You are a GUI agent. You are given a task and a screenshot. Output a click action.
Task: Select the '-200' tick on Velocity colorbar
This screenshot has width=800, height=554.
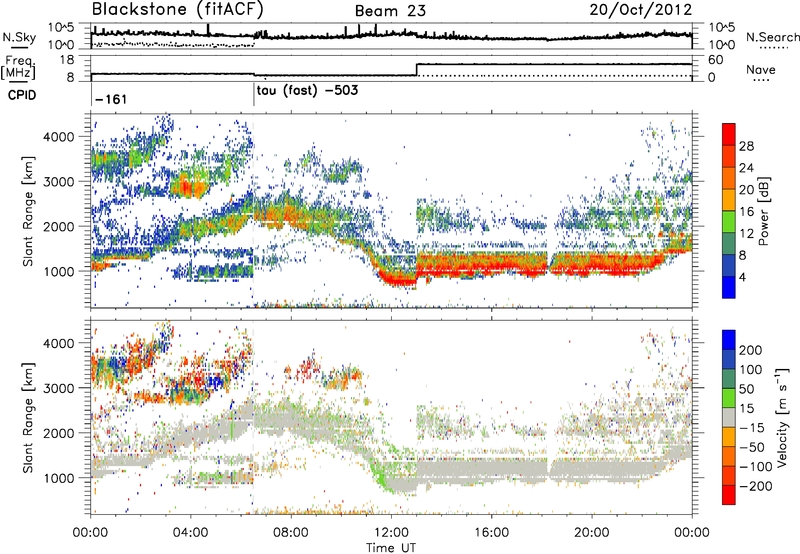point(755,486)
